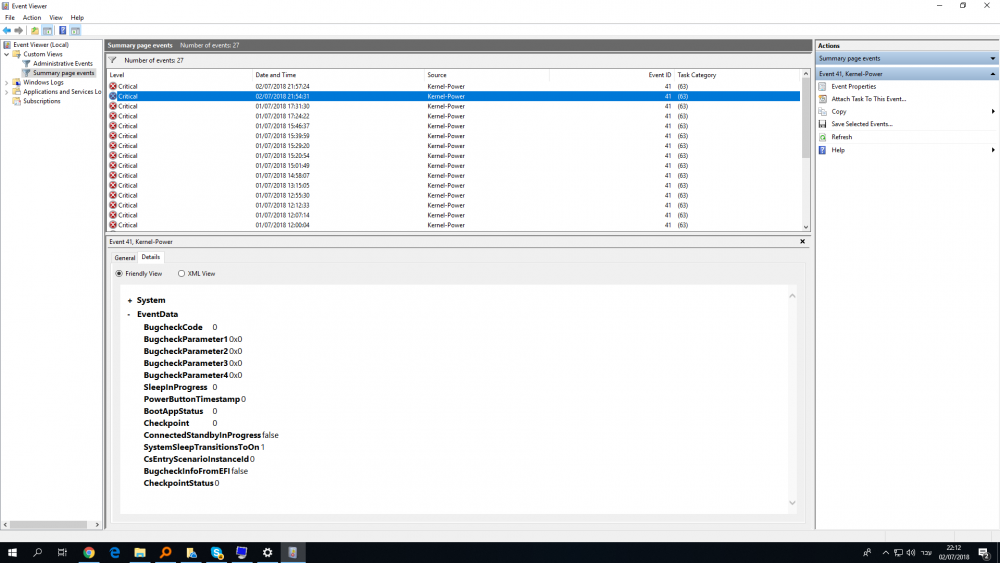Select the event at 01/07/2018 15:46:37
Image resolution: width=1000 pixels, height=563 pixels.
(453, 126)
